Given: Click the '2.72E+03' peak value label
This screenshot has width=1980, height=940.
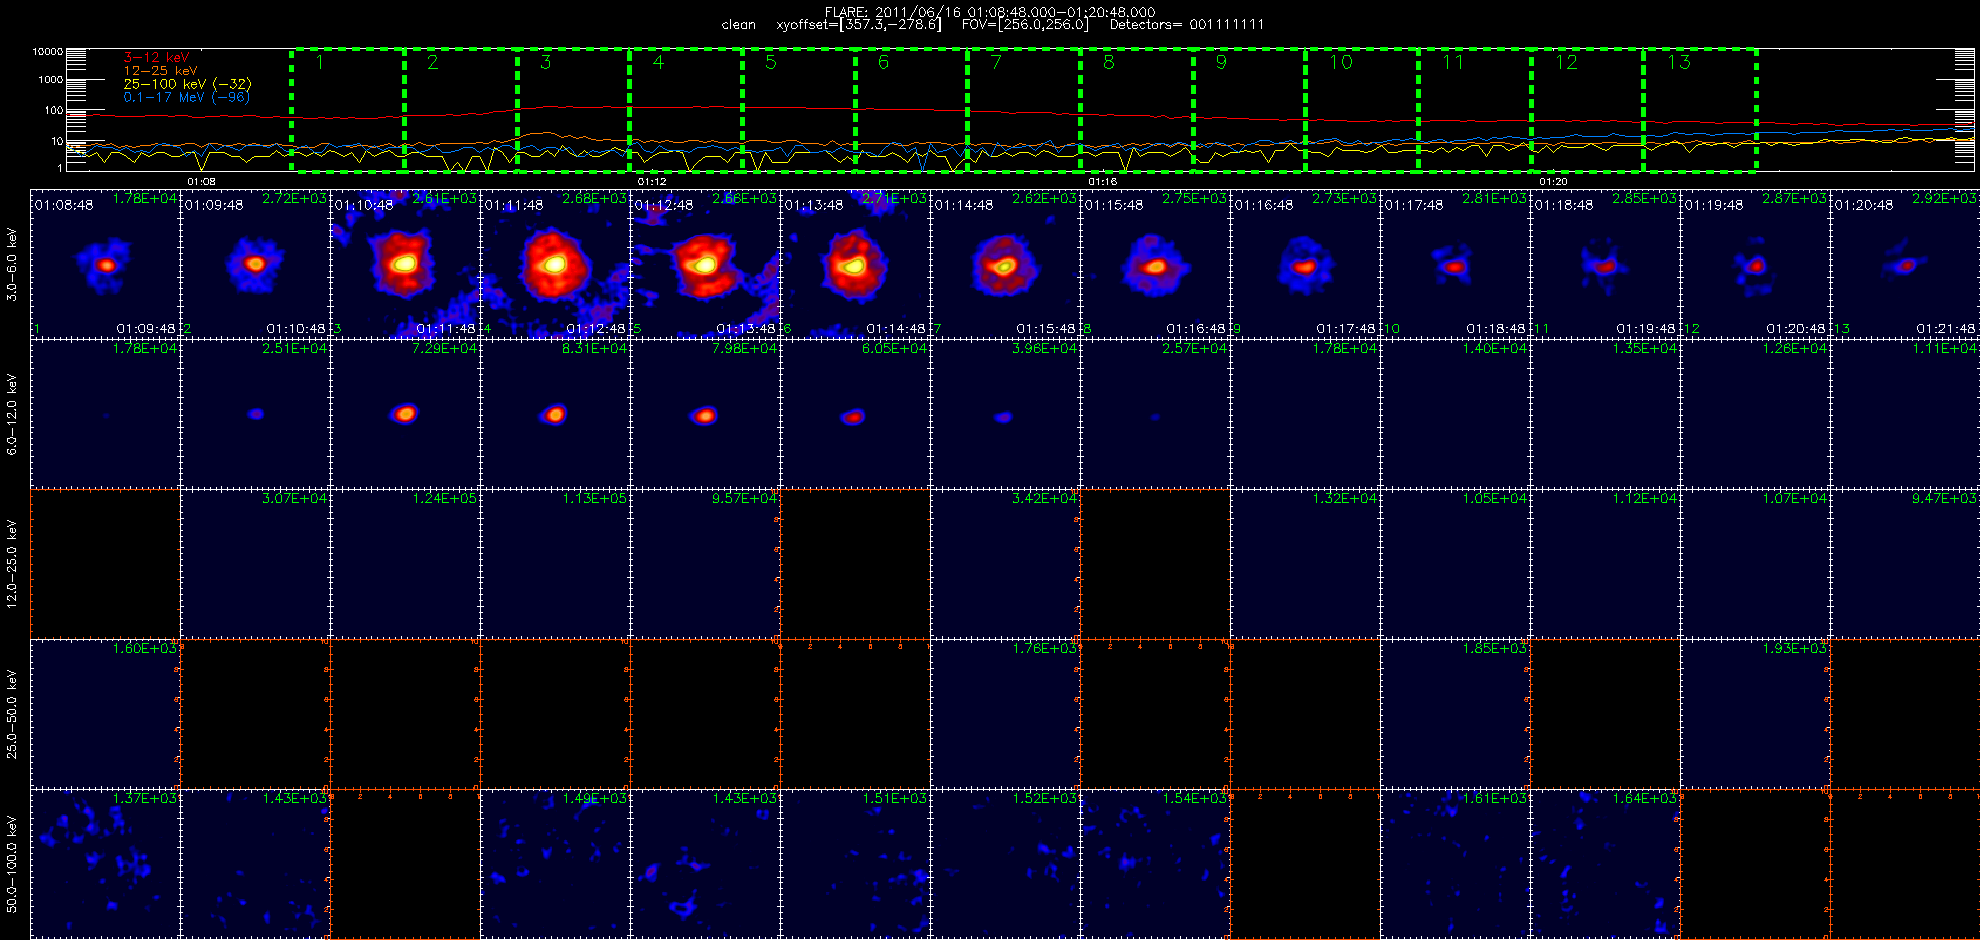Looking at the screenshot, I should click(x=294, y=199).
